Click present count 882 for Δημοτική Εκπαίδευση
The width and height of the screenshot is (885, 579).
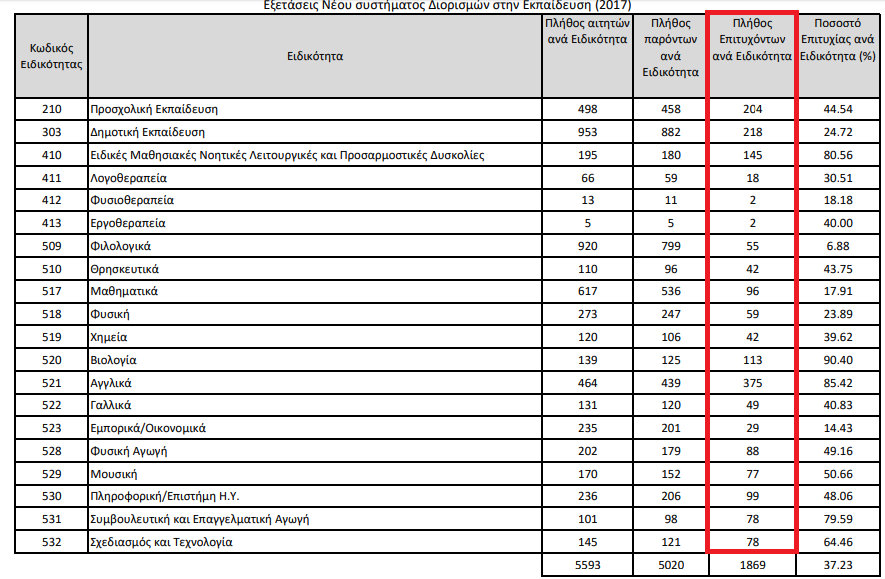(671, 132)
